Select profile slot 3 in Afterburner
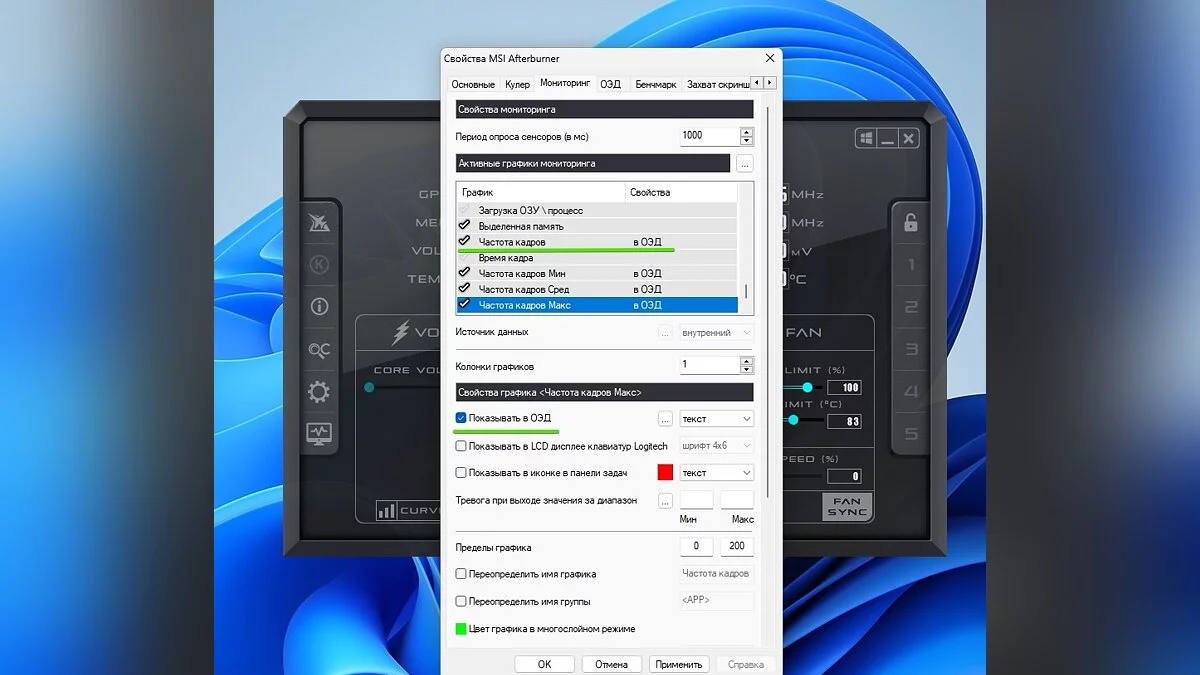 click(911, 349)
